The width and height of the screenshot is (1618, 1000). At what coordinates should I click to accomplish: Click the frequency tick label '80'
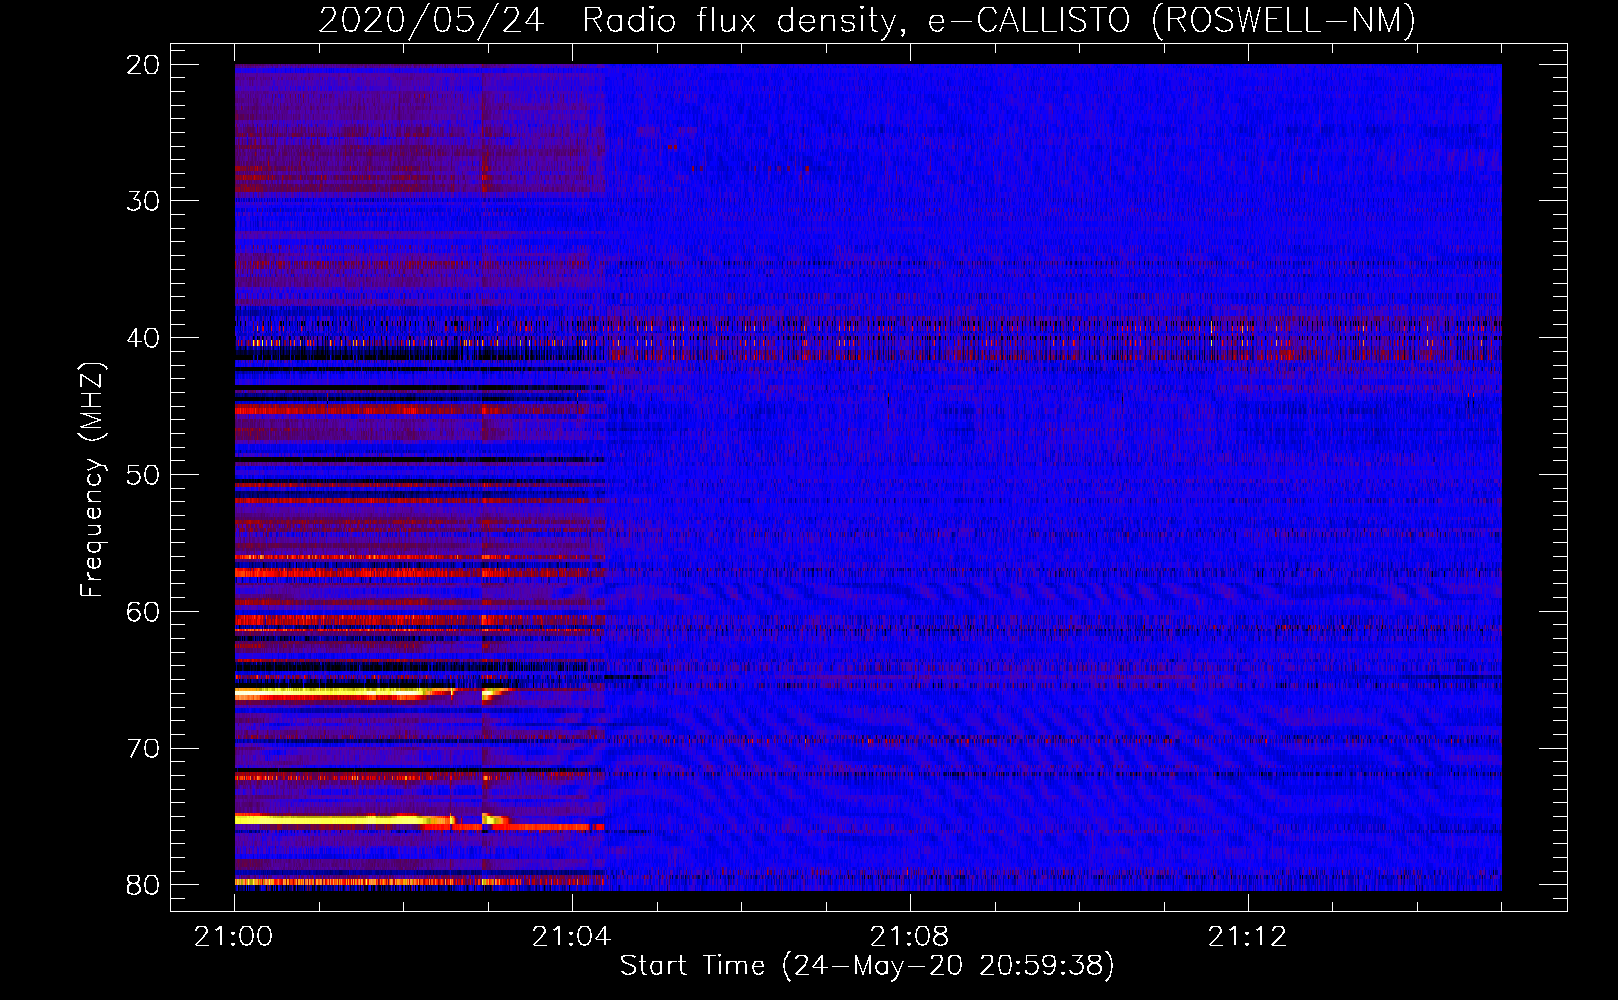point(143,885)
